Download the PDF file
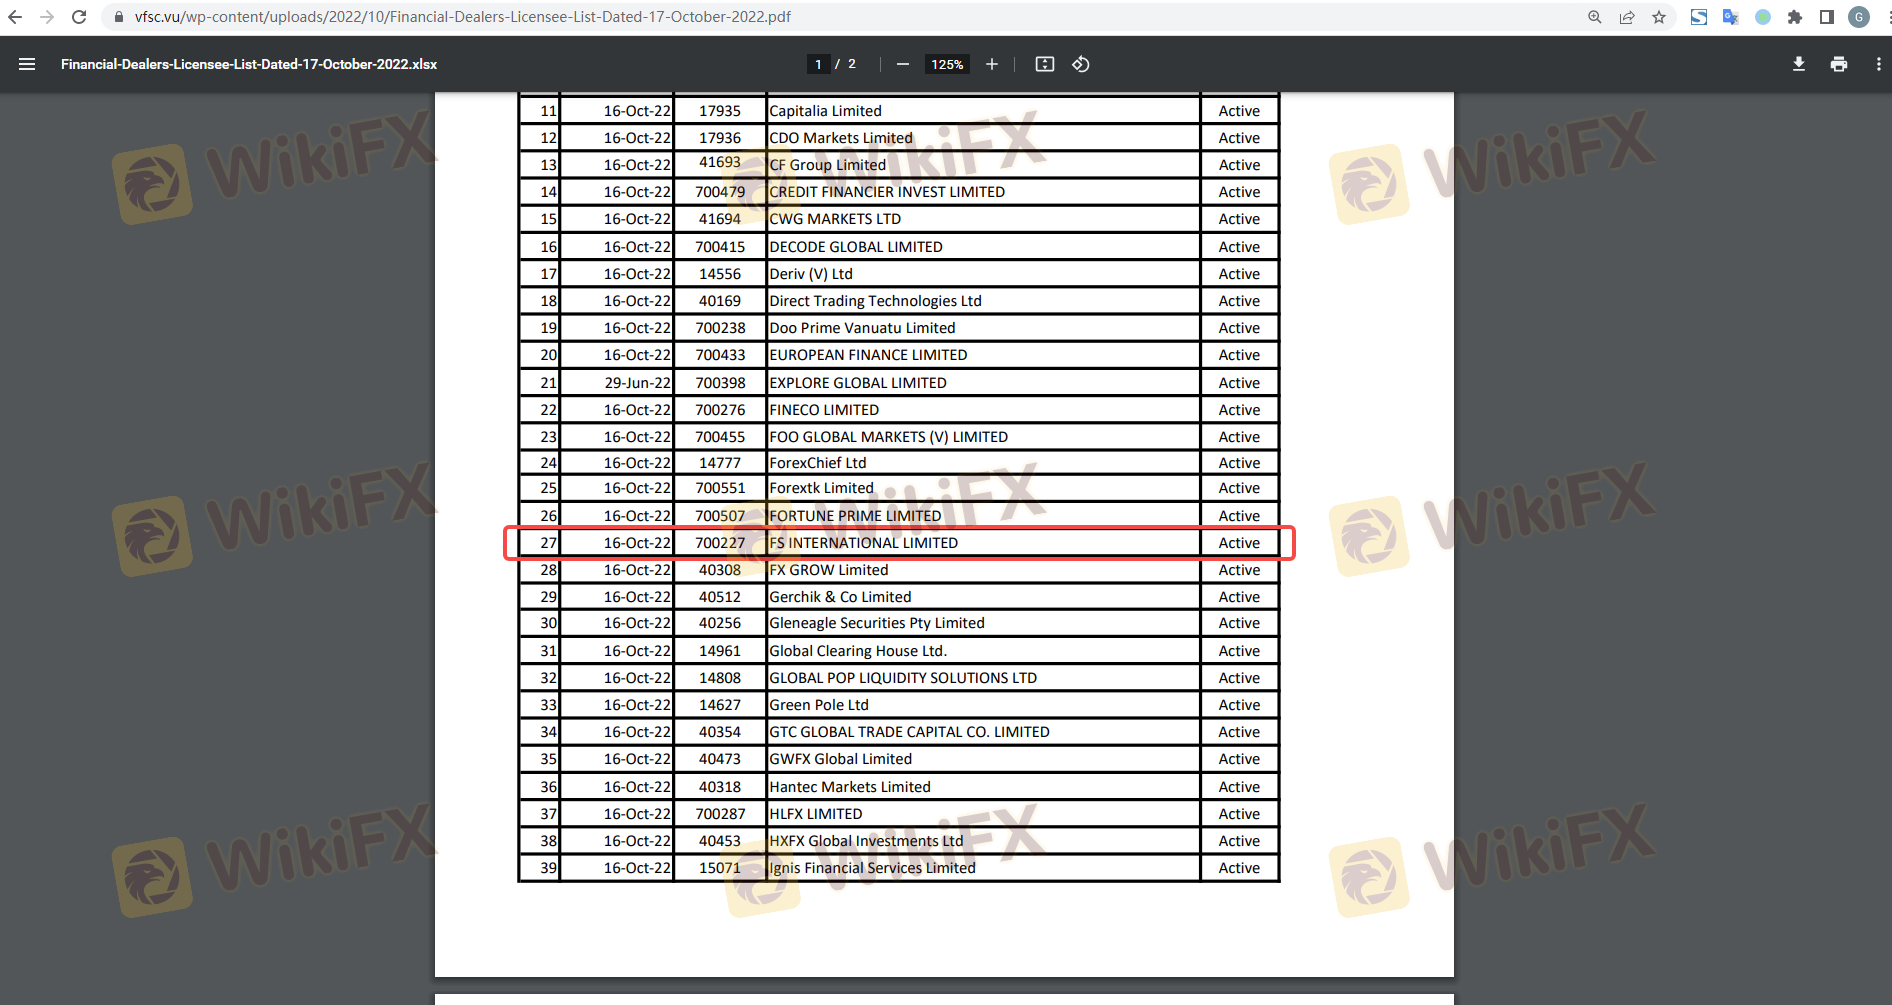Screen dimensions: 1892x1005 1798,64
